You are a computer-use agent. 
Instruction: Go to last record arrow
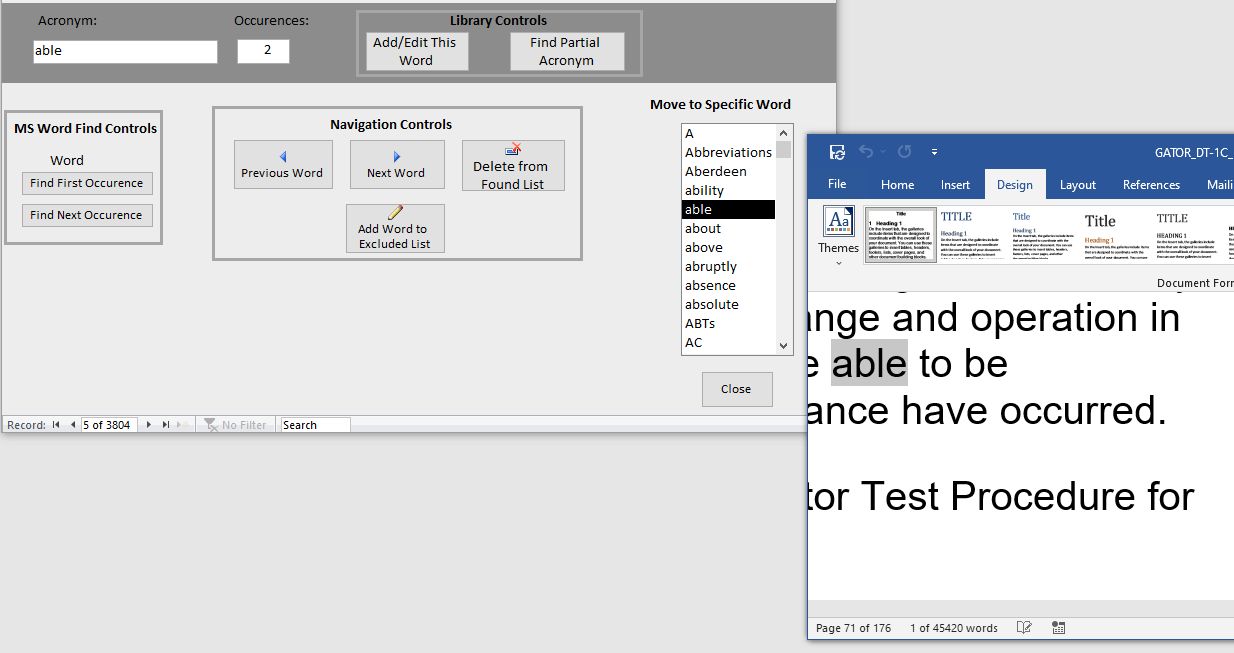tap(166, 425)
